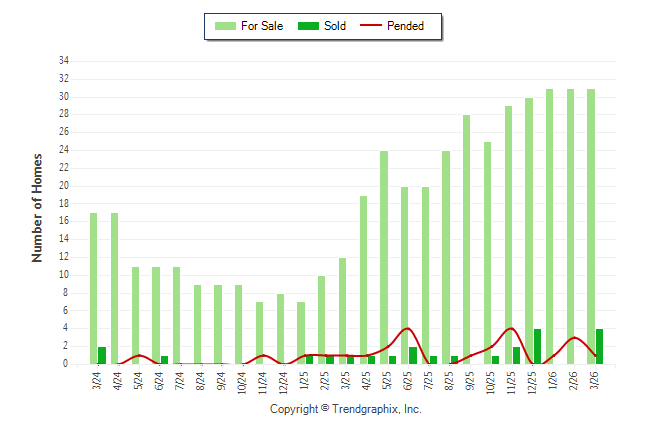Screen dimensions: 646x434
Task: Toggle the Pended series legend label
Action: coord(405,26)
